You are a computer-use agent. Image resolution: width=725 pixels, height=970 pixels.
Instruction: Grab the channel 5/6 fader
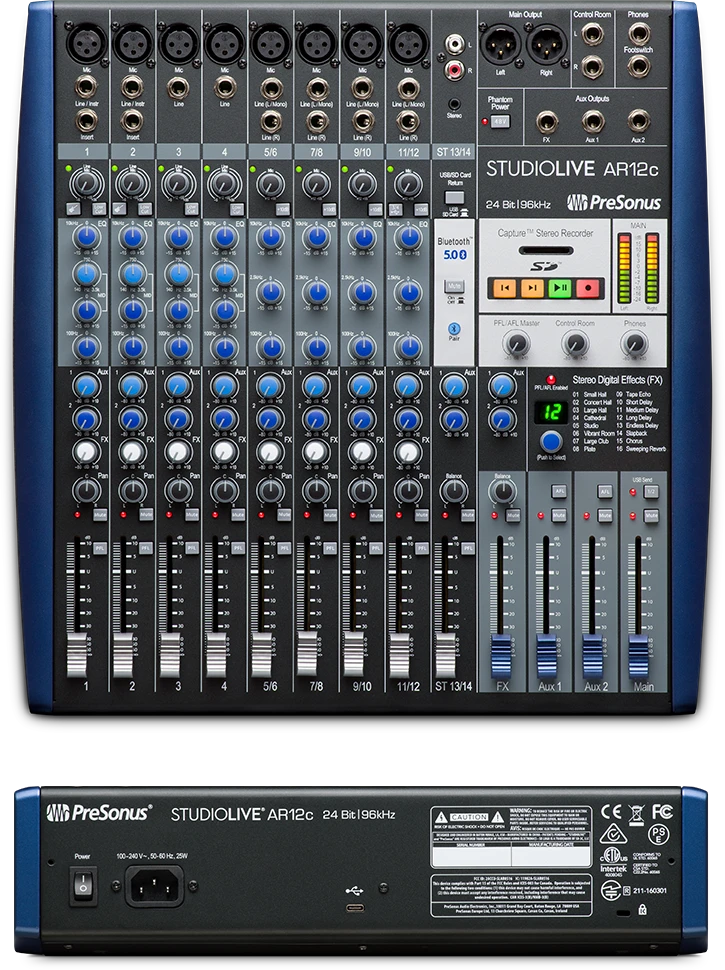click(261, 655)
